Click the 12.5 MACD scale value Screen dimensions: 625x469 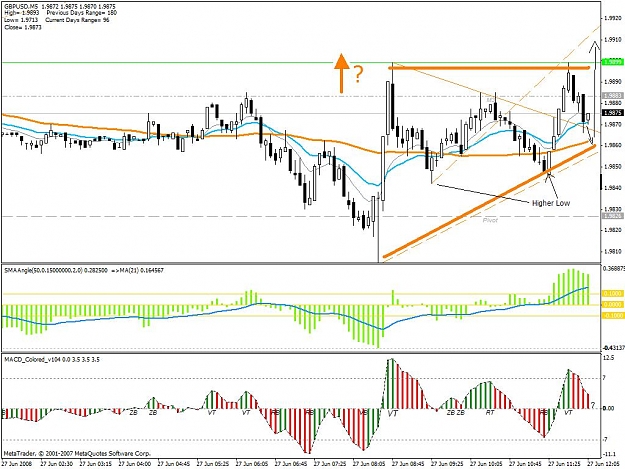[608, 358]
